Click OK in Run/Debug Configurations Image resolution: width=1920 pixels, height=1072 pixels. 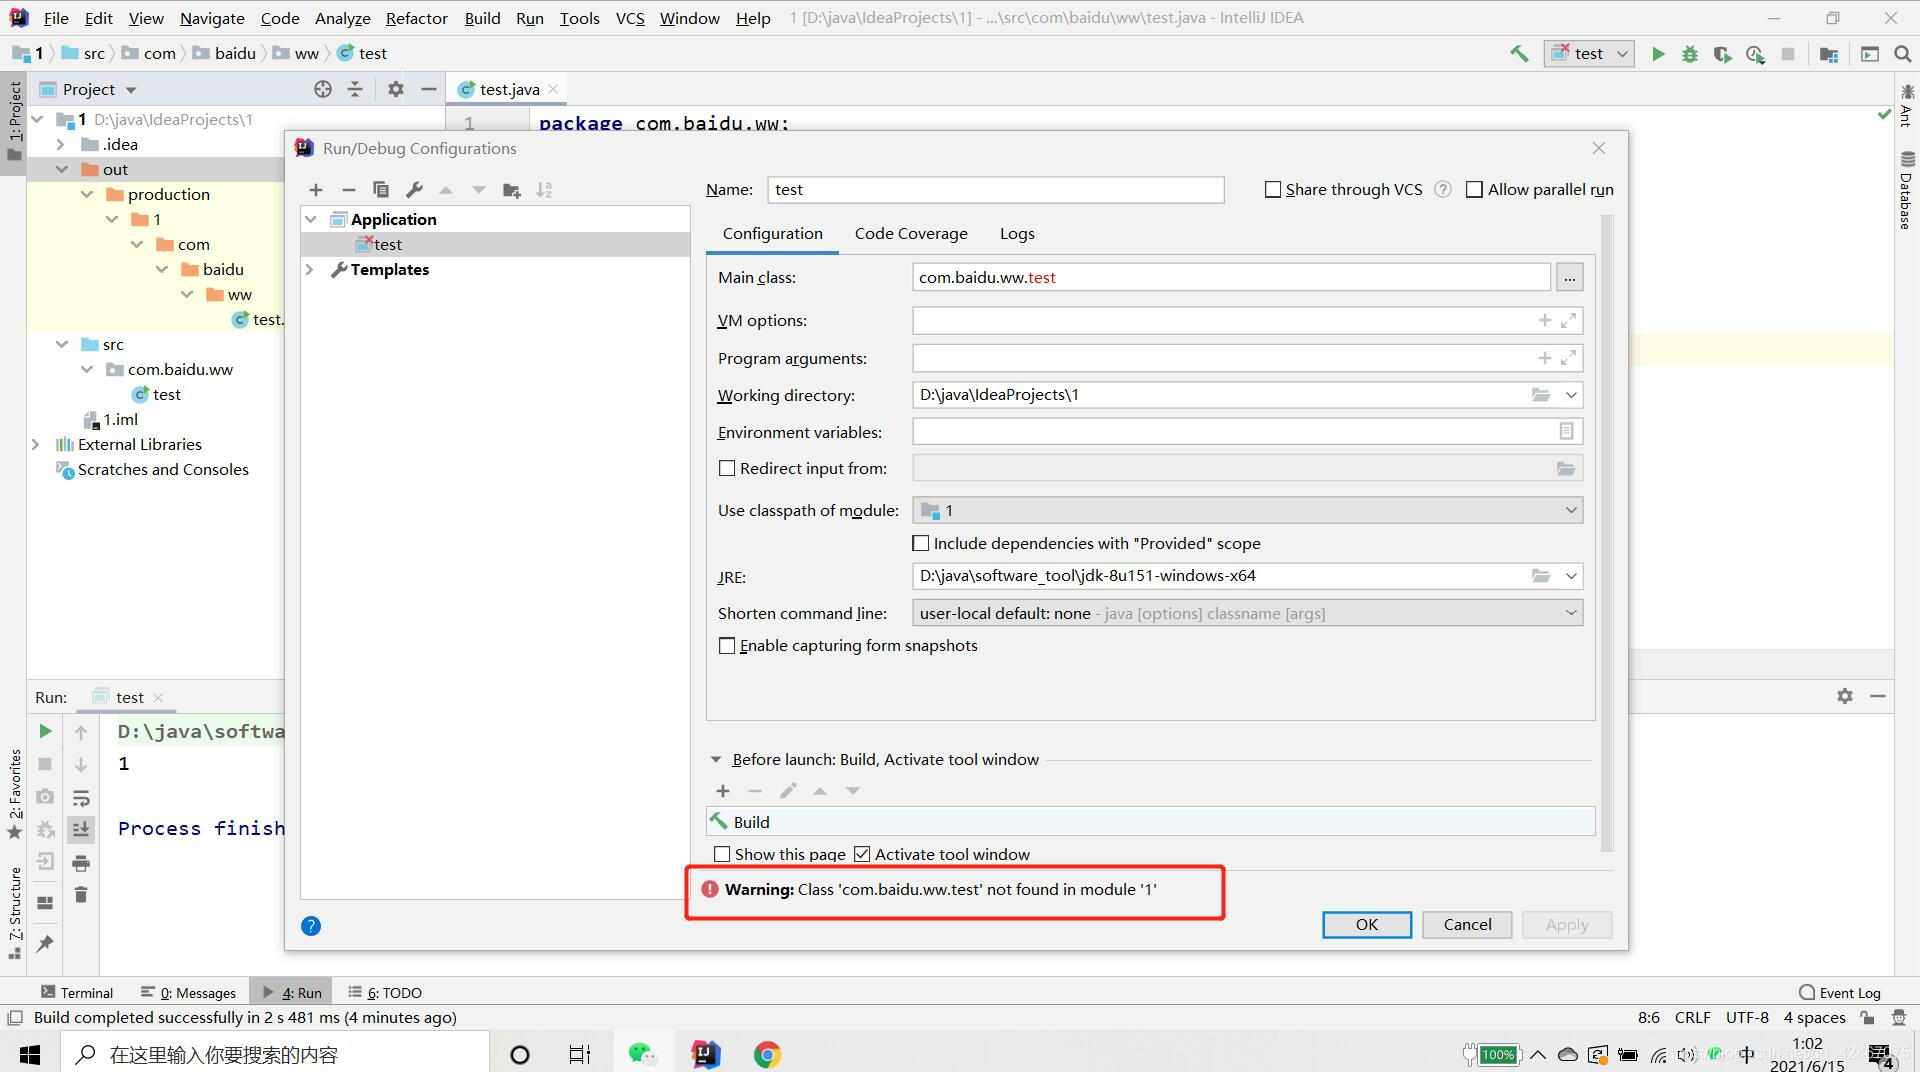(x=1366, y=925)
